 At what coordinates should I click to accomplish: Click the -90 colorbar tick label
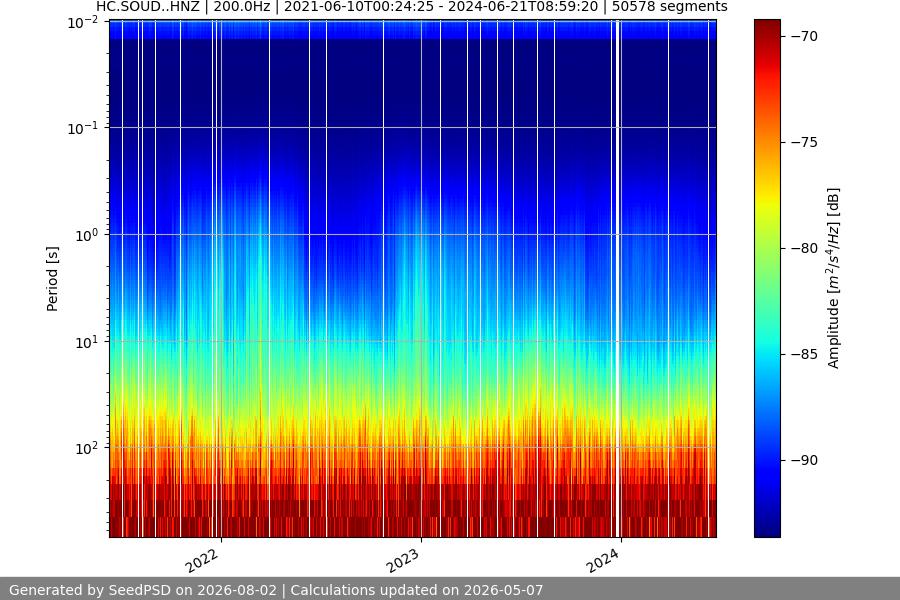tap(804, 460)
